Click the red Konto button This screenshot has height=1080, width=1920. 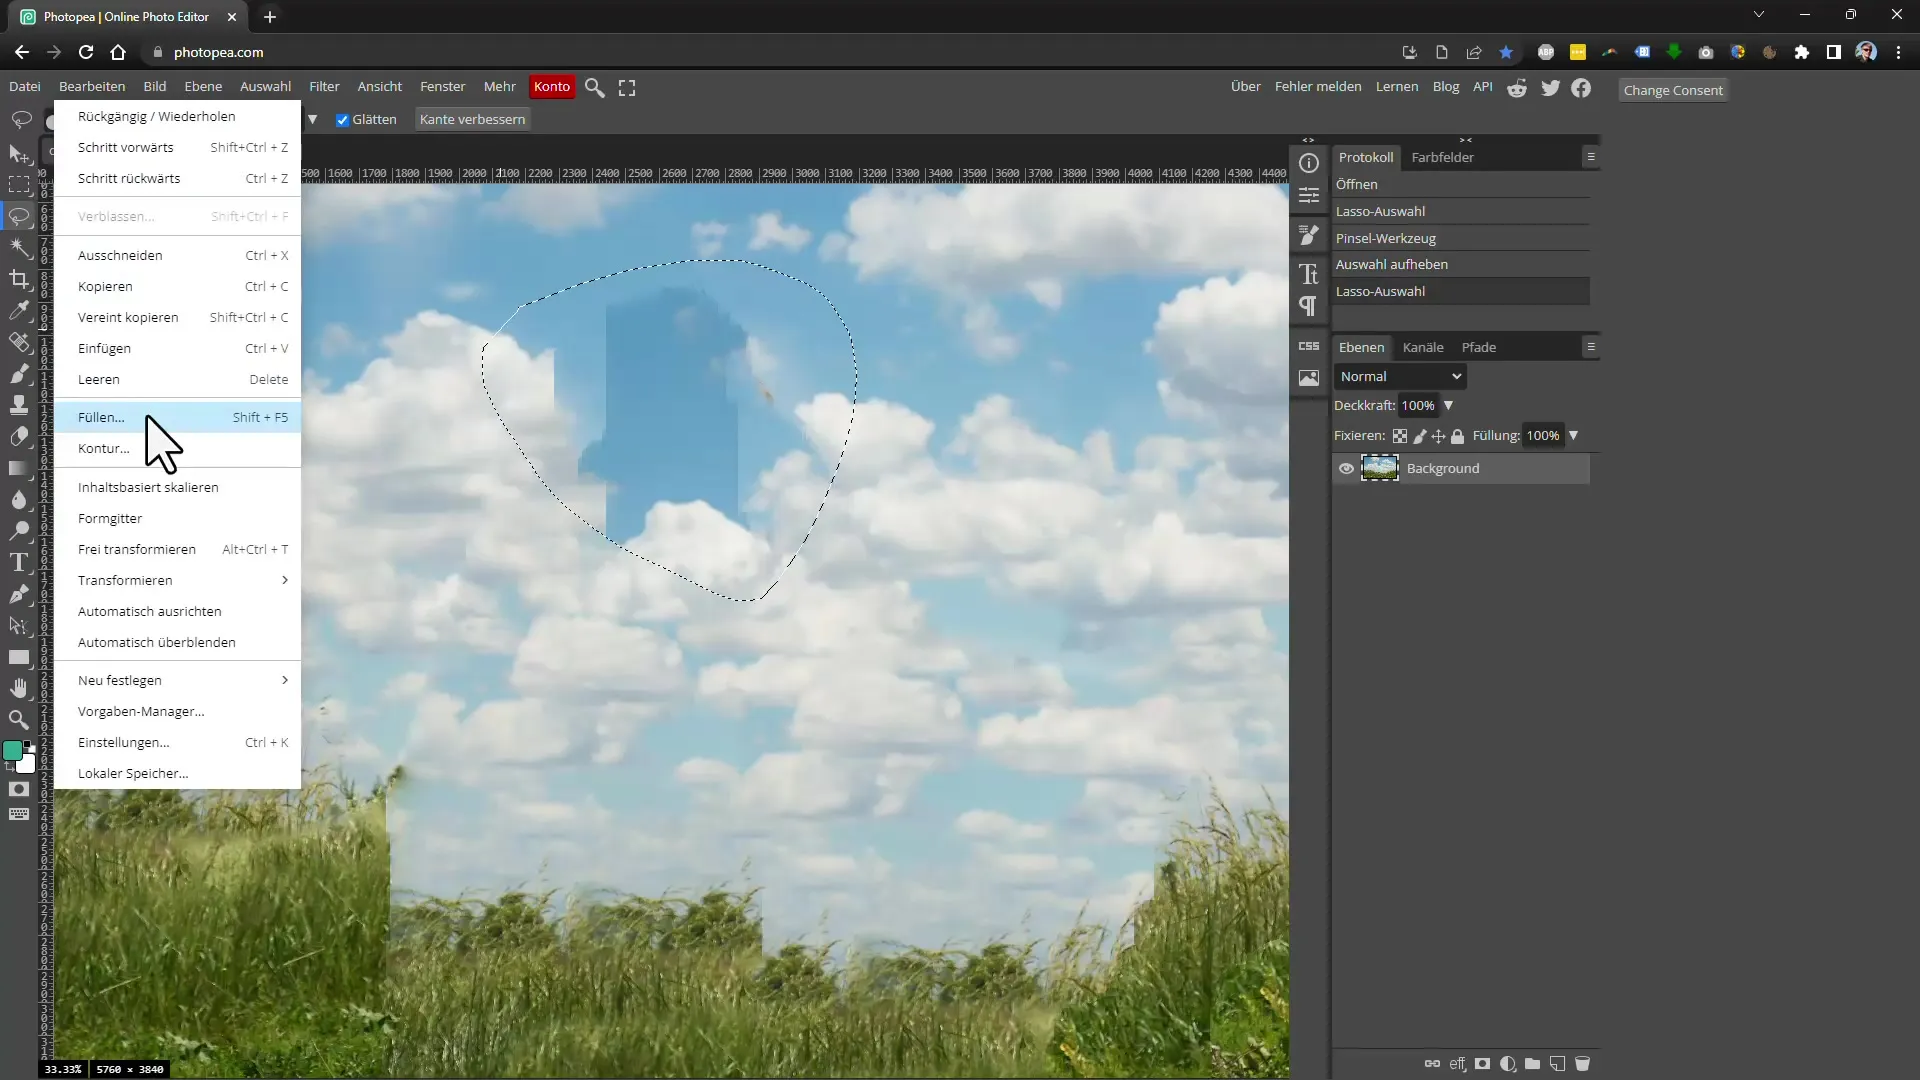[552, 87]
